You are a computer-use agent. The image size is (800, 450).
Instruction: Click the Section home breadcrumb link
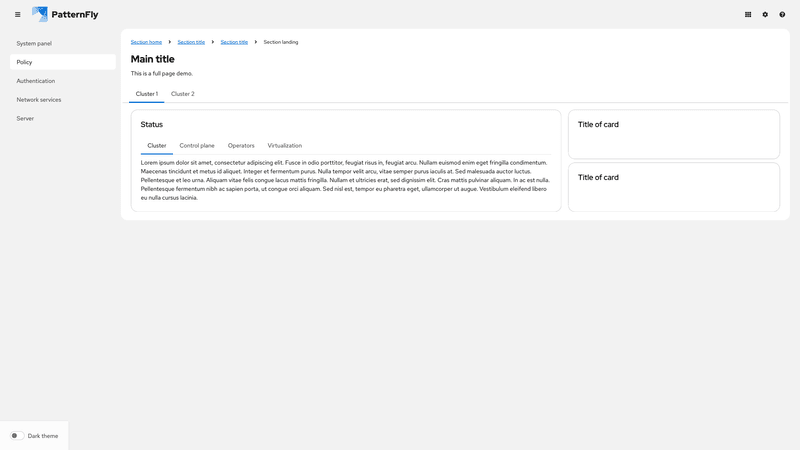click(x=146, y=42)
